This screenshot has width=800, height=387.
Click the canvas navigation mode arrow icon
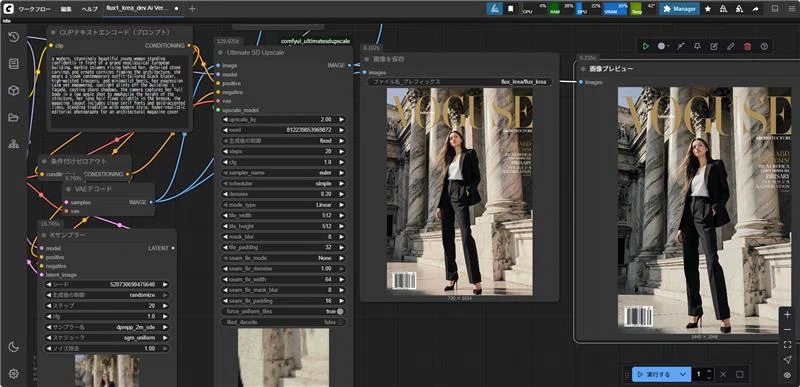click(787, 360)
